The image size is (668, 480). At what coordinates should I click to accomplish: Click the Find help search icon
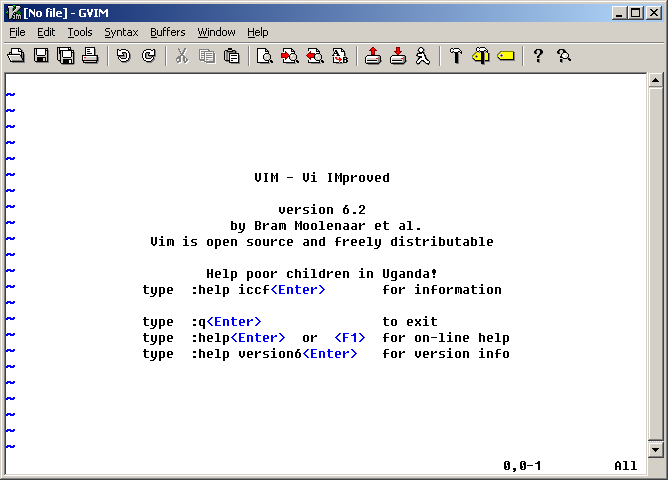pos(564,56)
